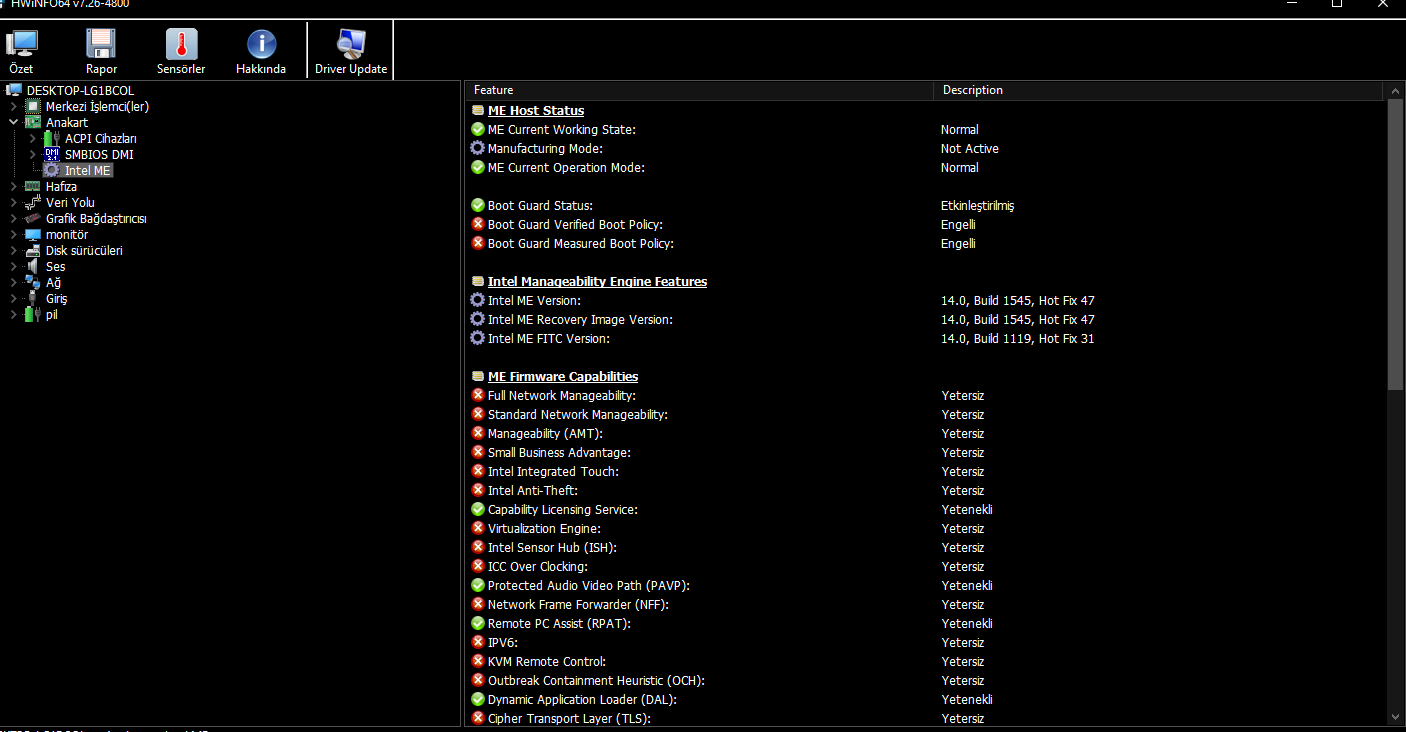Click the Feature column header

tap(700, 90)
